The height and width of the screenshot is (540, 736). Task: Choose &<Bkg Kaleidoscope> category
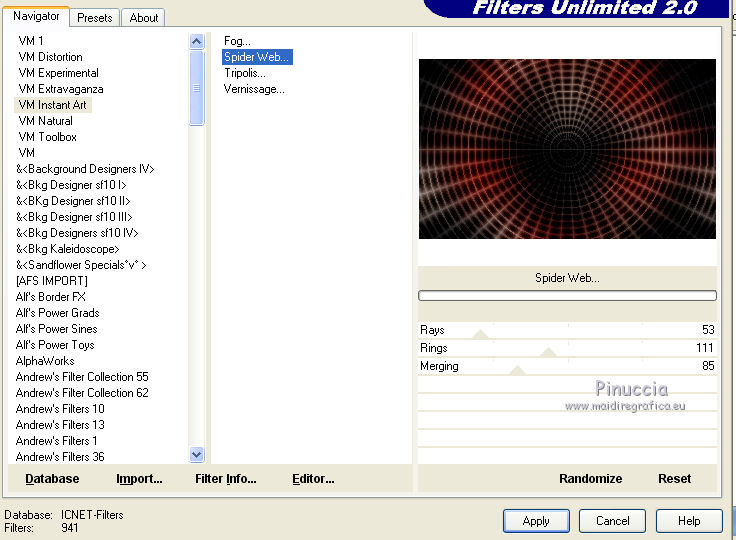(x=68, y=248)
